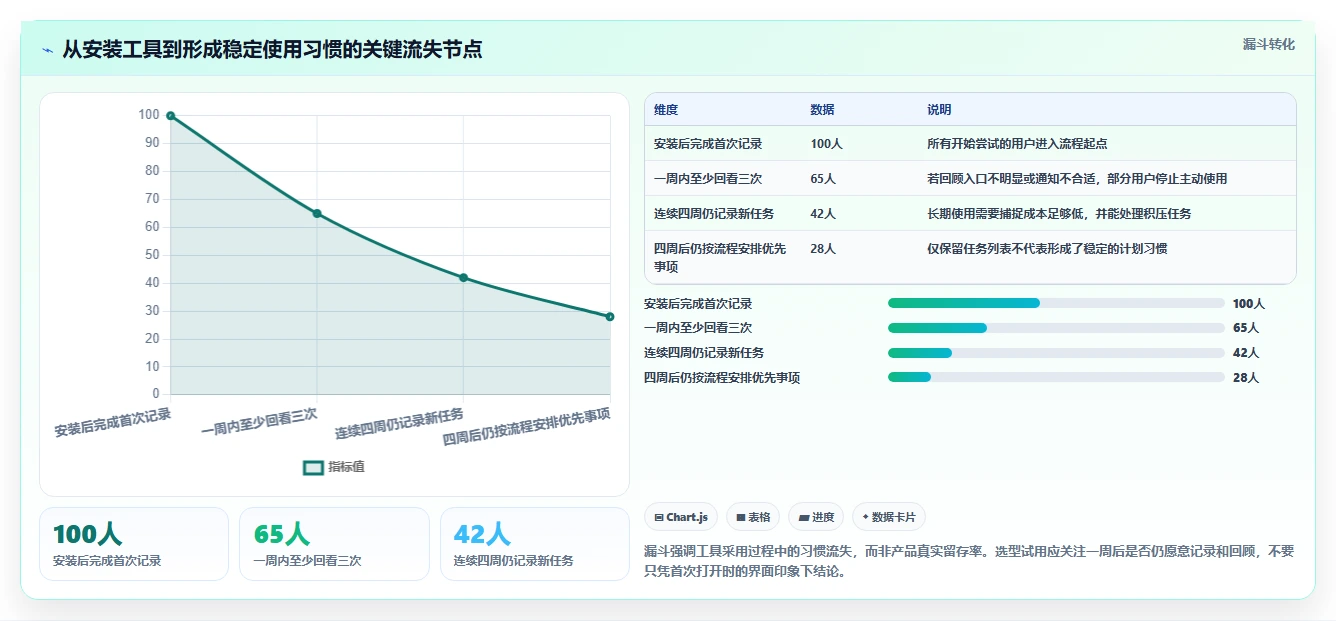Click table cell 四周后仍按流程安排优先事项
Image resolution: width=1336 pixels, height=621 pixels.
[x=722, y=257]
